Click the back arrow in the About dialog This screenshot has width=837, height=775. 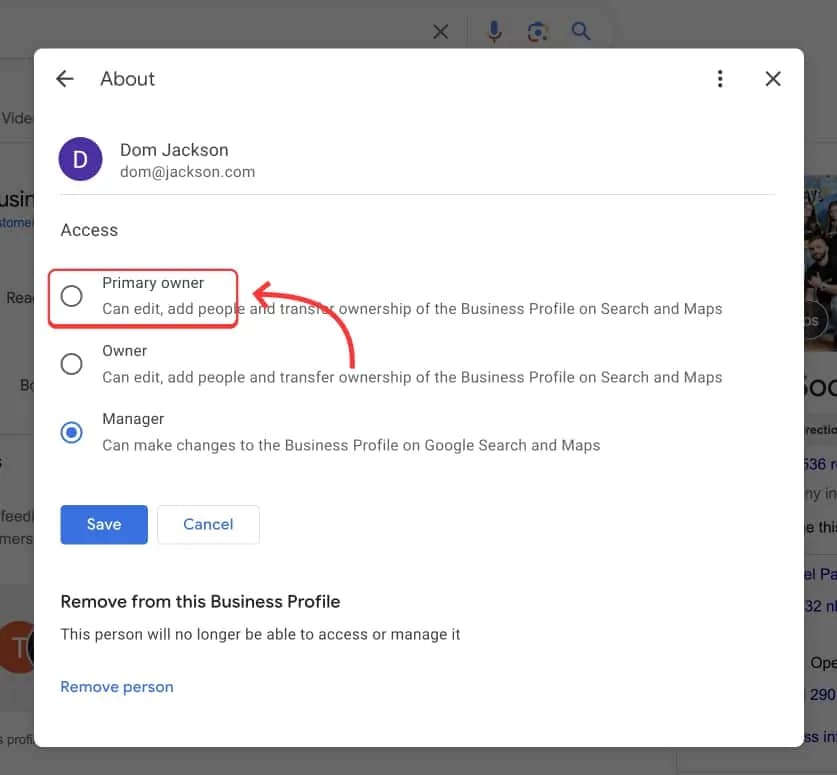(x=64, y=79)
